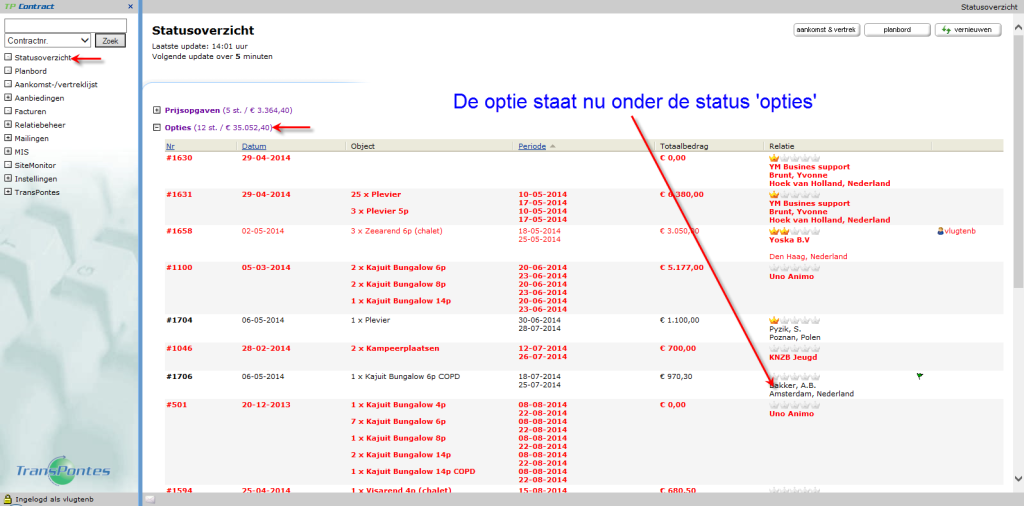Viewport: 1024px width, 506px height.
Task: Open the envelope mail icon in status bar
Action: click(x=150, y=498)
